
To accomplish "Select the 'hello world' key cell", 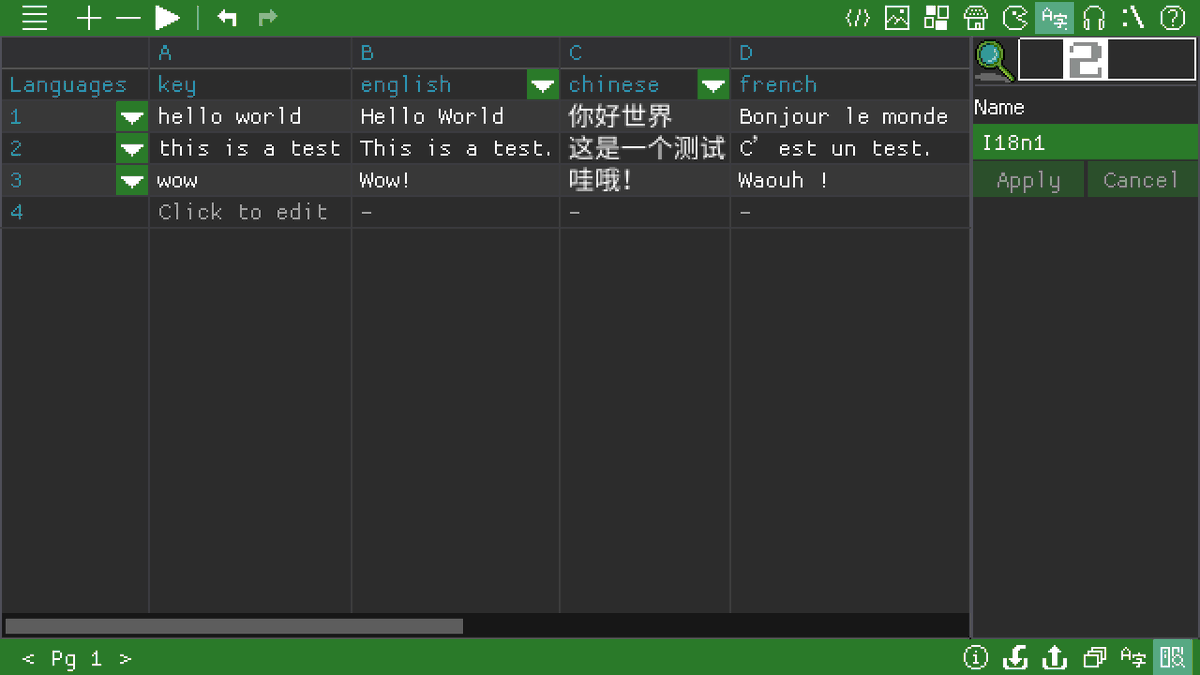I will 250,116.
